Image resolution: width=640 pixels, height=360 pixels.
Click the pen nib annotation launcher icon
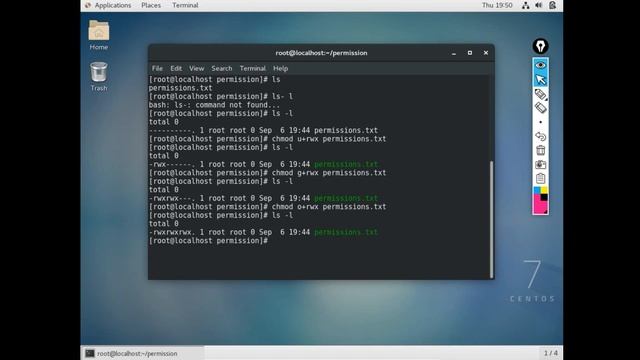[x=540, y=46]
